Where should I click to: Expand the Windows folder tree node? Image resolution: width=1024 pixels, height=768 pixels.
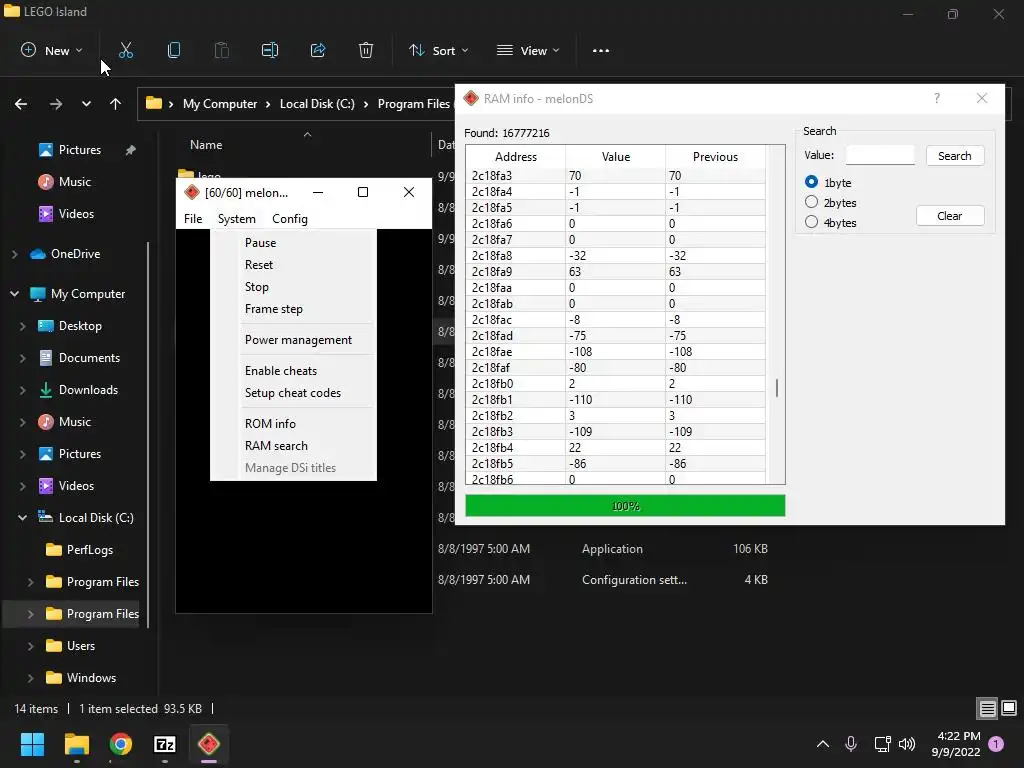click(x=30, y=678)
